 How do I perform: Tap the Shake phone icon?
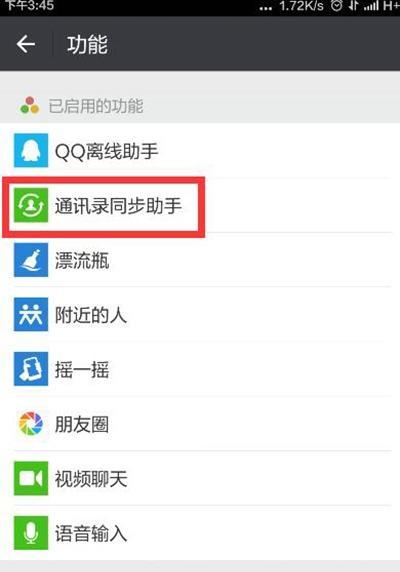(31, 369)
